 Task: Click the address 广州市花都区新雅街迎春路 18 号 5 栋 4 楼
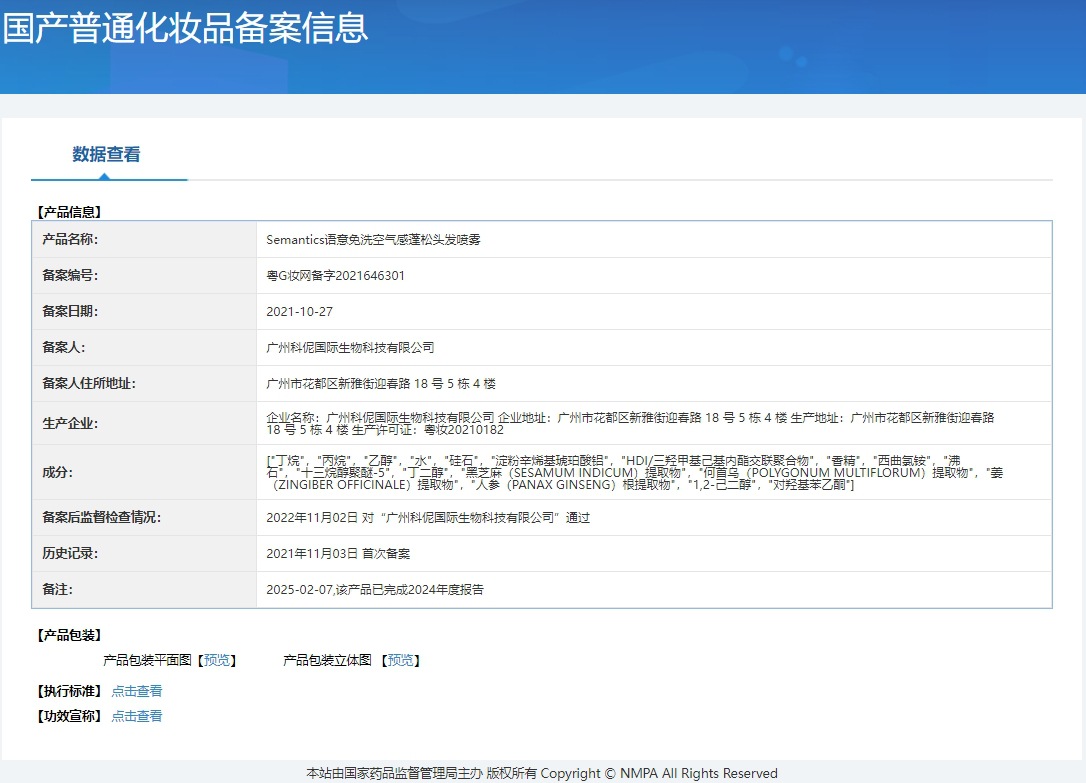point(381,384)
